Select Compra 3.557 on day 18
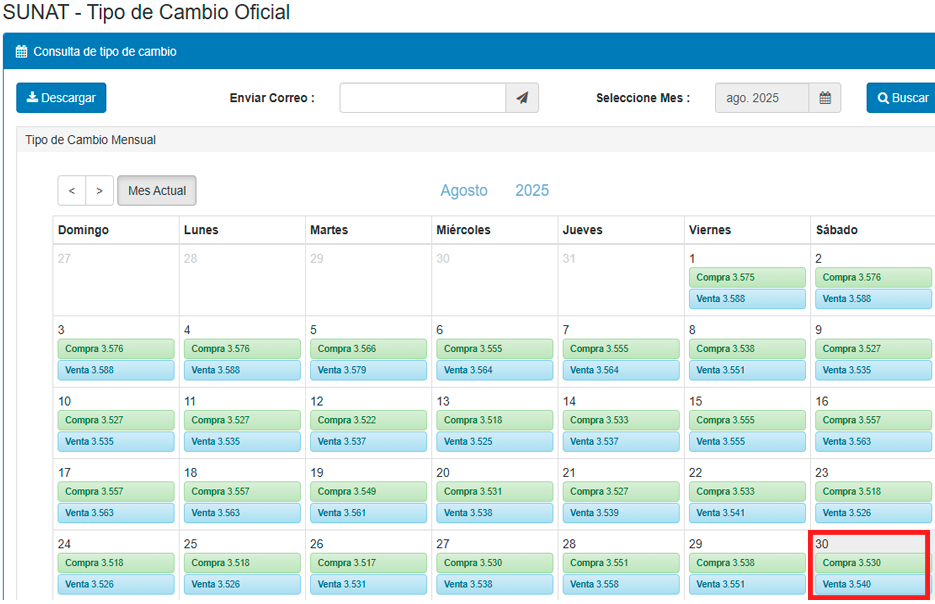This screenshot has width=935, height=604. click(242, 492)
